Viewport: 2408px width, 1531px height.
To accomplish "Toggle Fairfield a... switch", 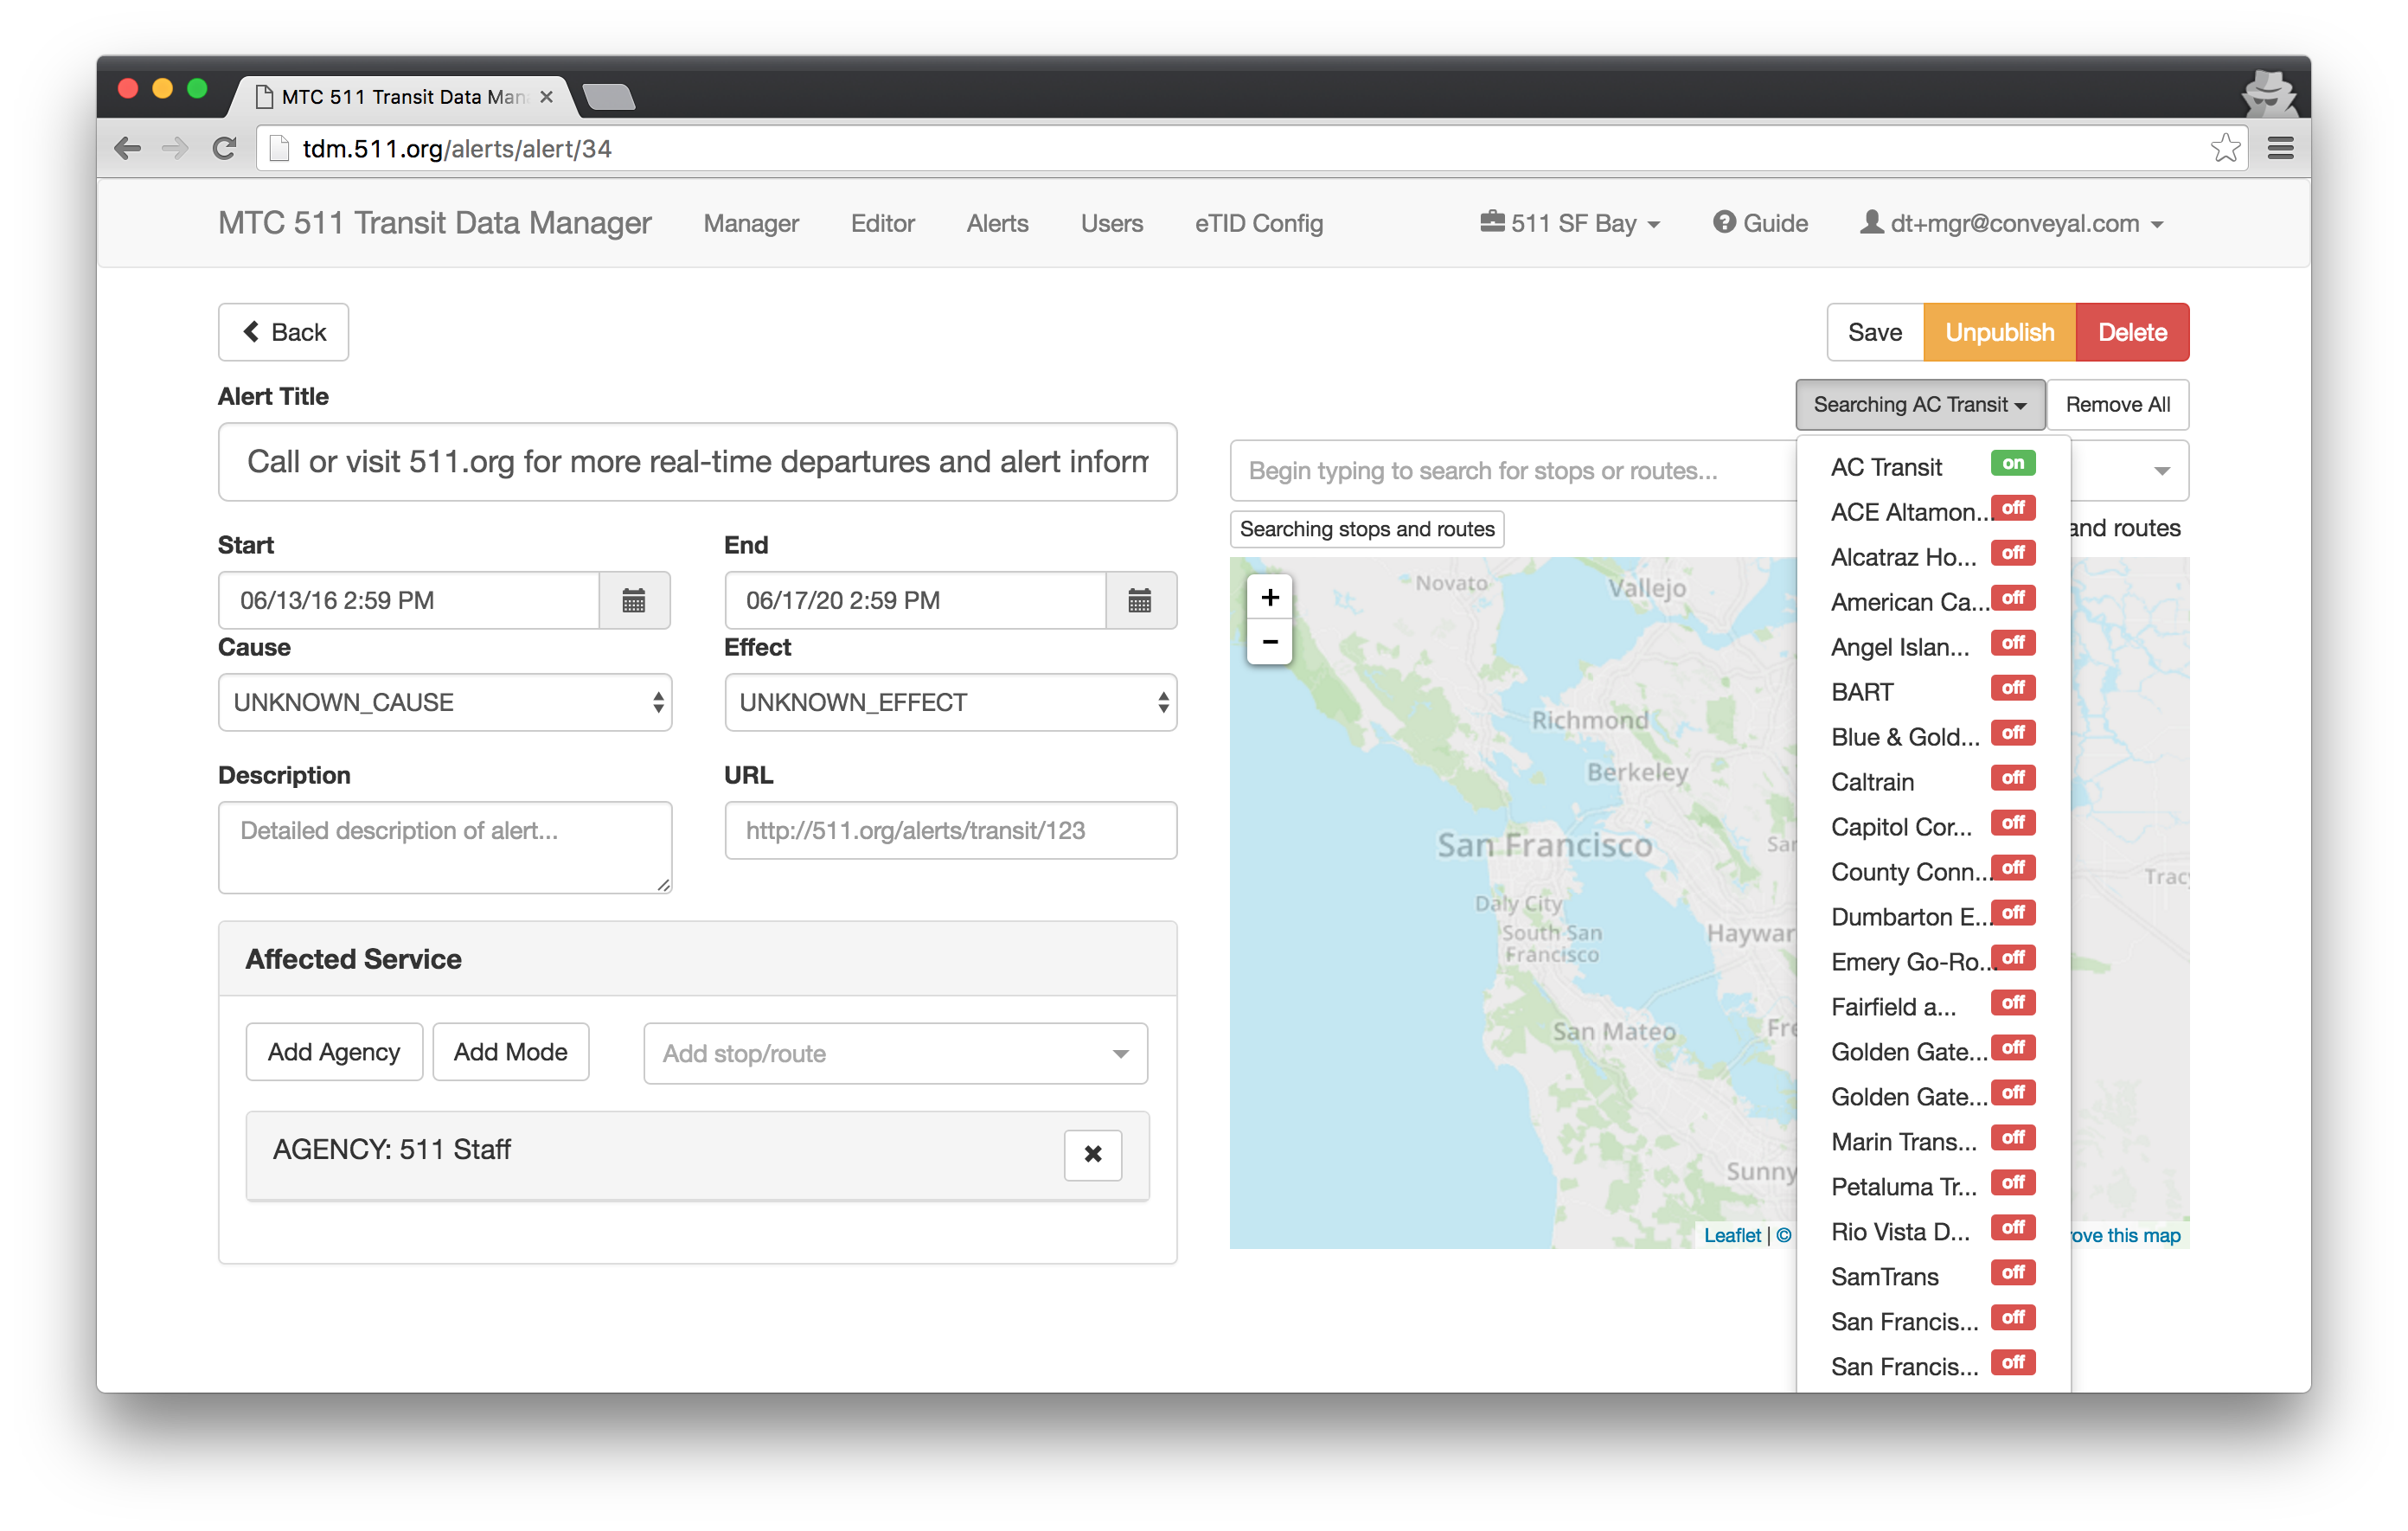I will click(2013, 1003).
